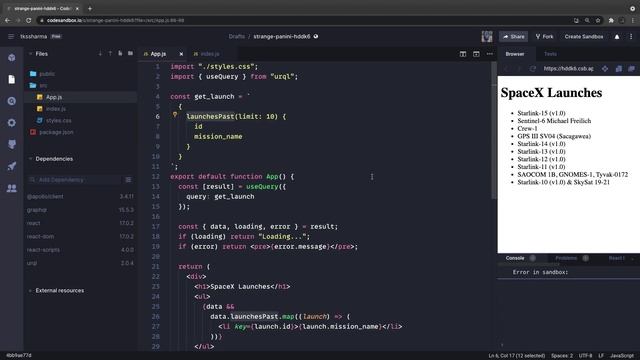Split the editor with layout icon
Viewport: 640px width, 360px height.
463,54
